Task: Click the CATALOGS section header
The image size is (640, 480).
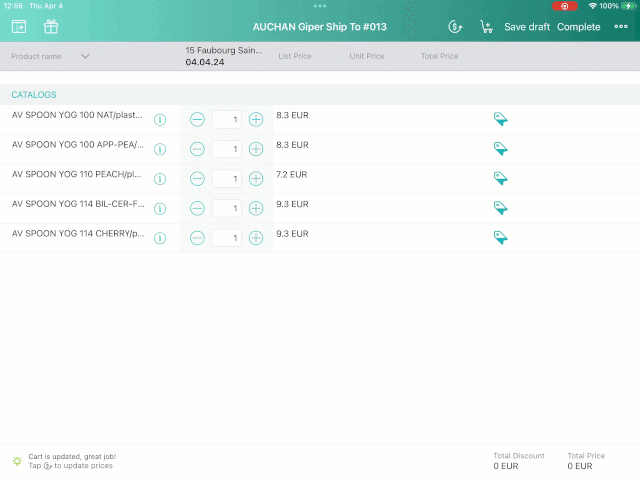Action: [34, 95]
